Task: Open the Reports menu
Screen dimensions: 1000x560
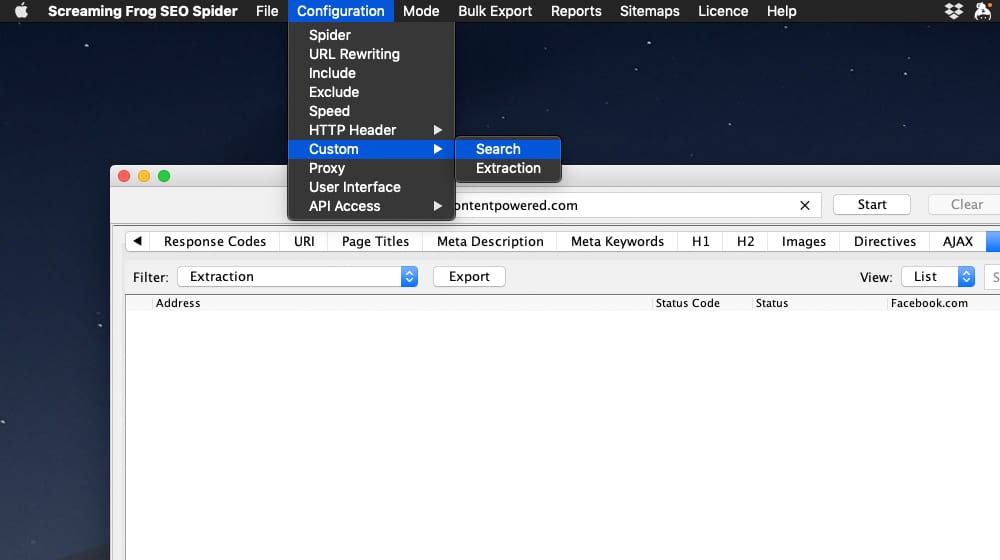Action: click(576, 11)
